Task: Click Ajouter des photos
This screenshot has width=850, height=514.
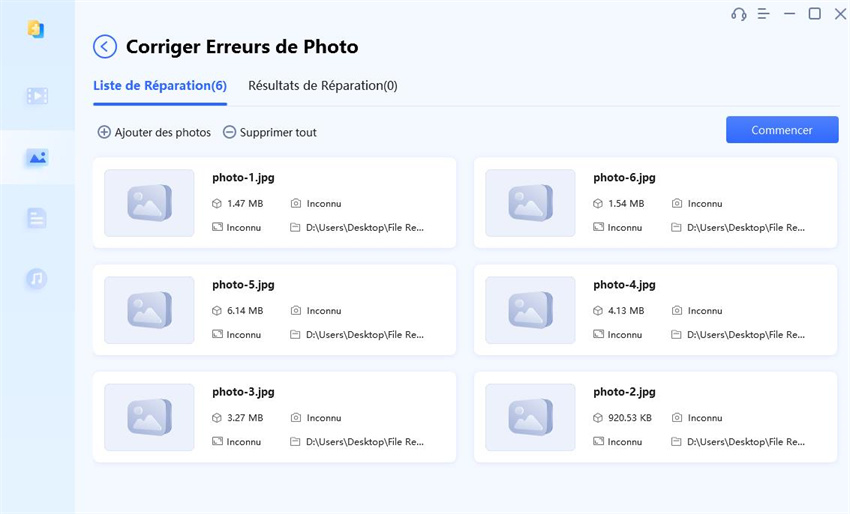Action: tap(154, 132)
